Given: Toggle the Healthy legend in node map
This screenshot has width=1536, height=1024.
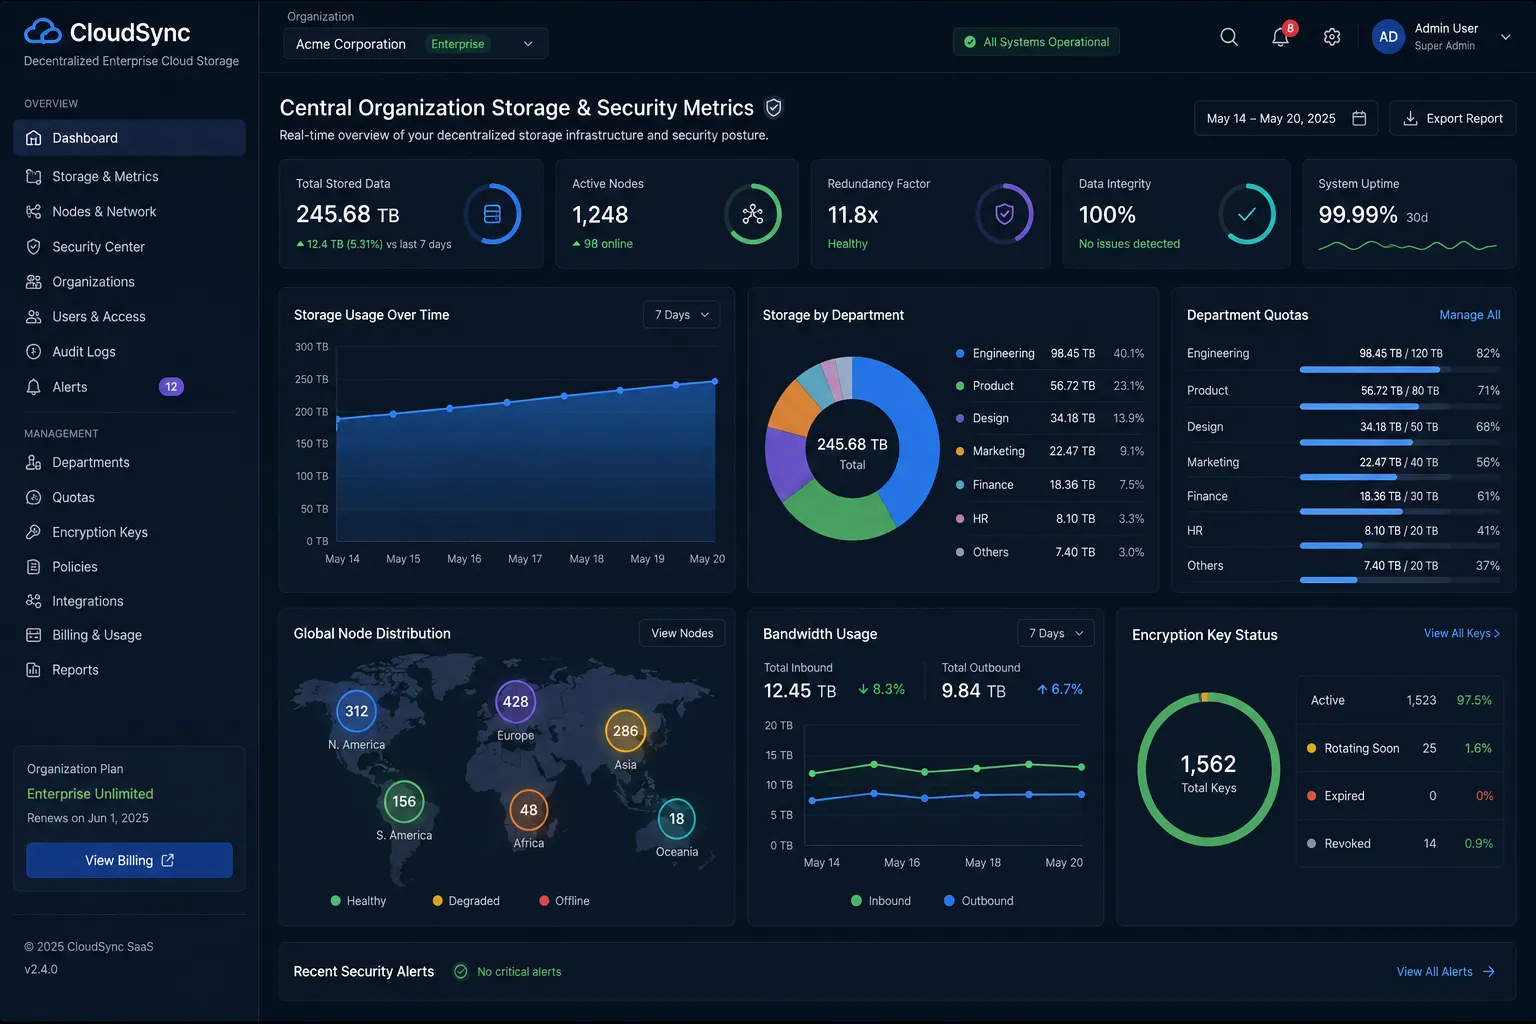Looking at the screenshot, I should pos(358,901).
